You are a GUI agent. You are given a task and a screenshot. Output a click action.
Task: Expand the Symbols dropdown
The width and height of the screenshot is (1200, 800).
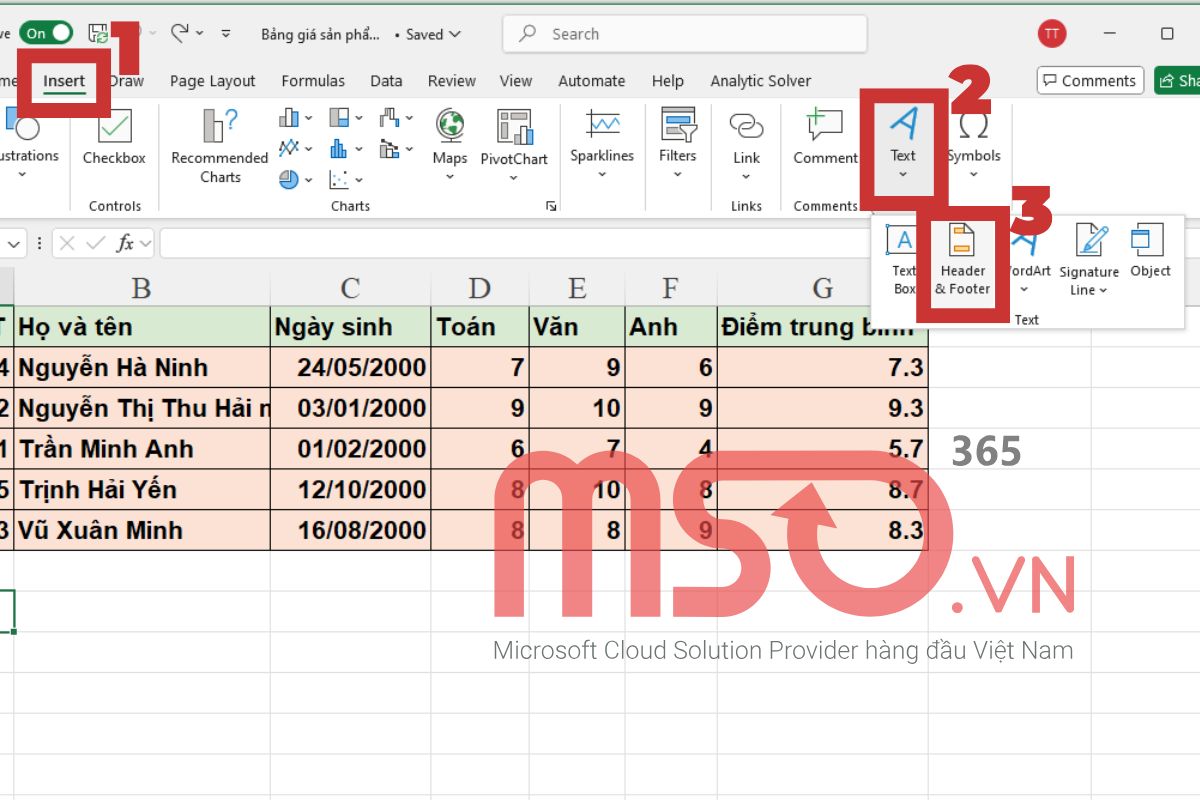tap(973, 145)
